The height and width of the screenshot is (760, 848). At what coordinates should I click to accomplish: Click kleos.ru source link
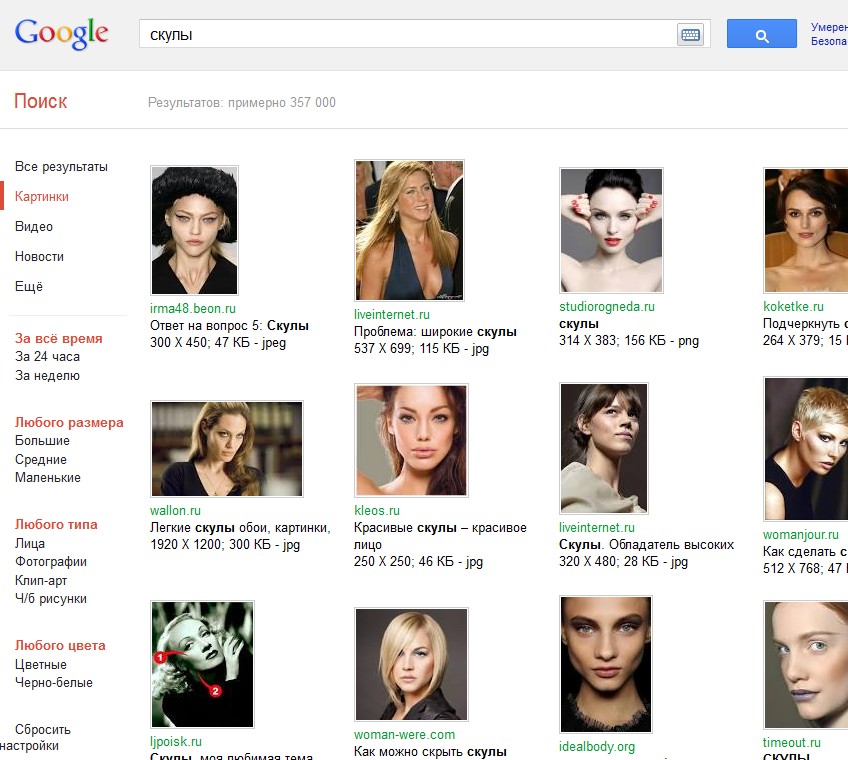377,511
